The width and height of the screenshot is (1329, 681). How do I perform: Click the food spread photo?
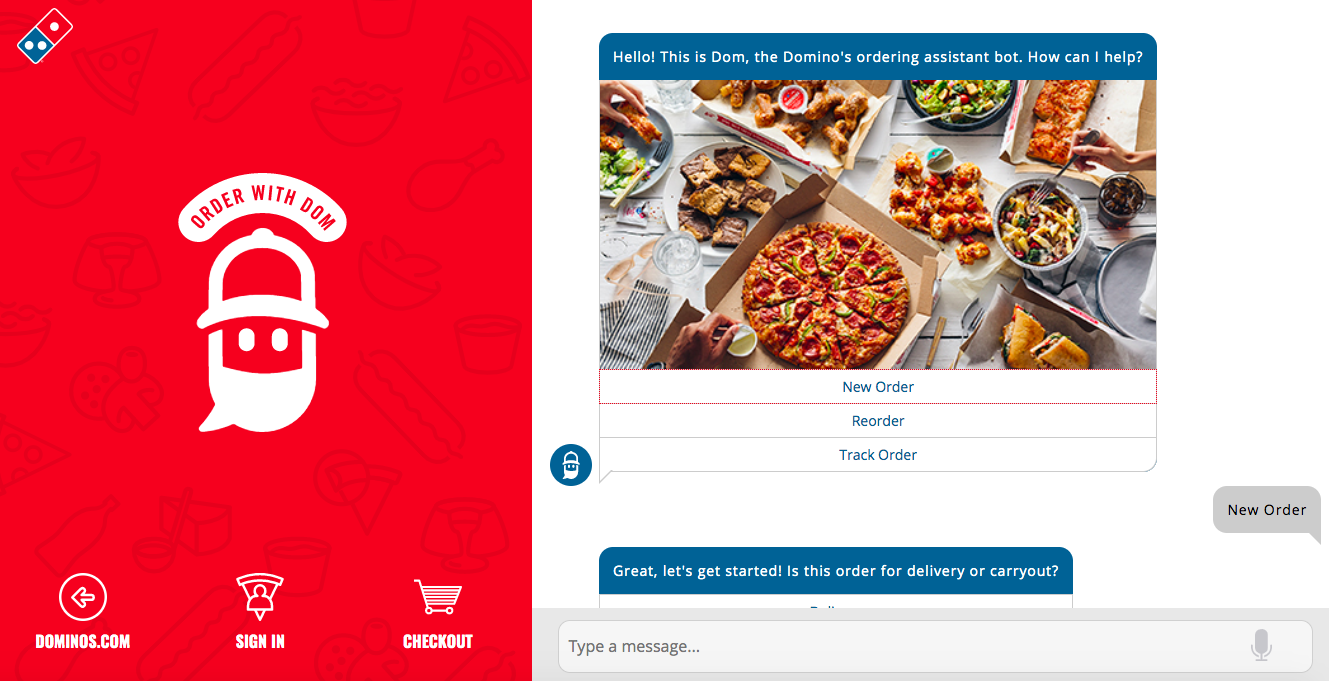click(878, 225)
